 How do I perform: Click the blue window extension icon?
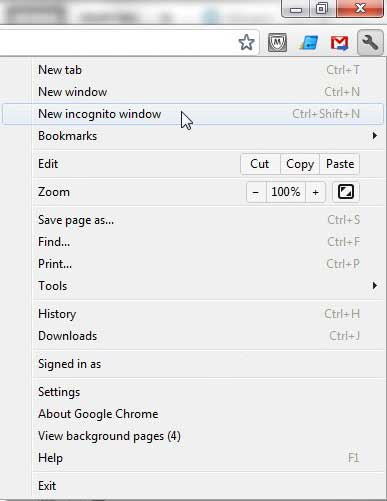tap(308, 43)
